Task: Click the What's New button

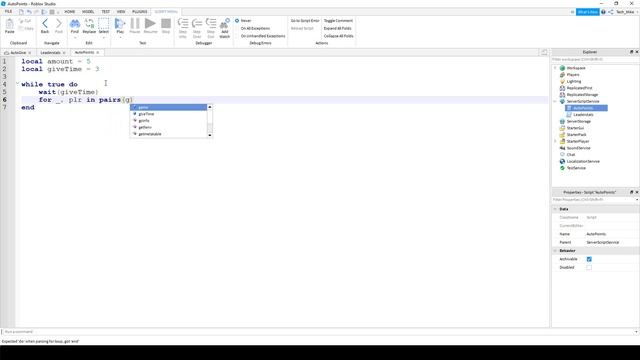Action: [587, 12]
